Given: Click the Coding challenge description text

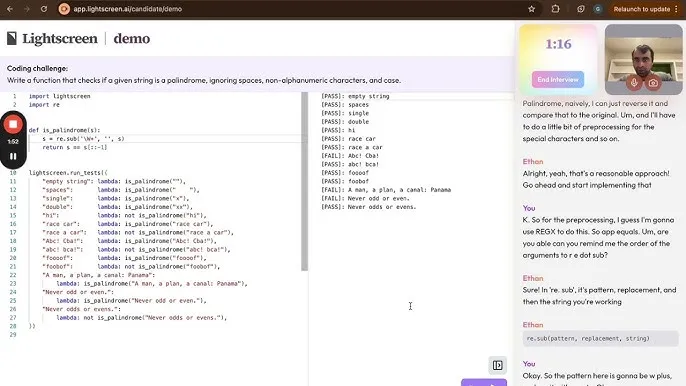Looking at the screenshot, I should tap(204, 81).
